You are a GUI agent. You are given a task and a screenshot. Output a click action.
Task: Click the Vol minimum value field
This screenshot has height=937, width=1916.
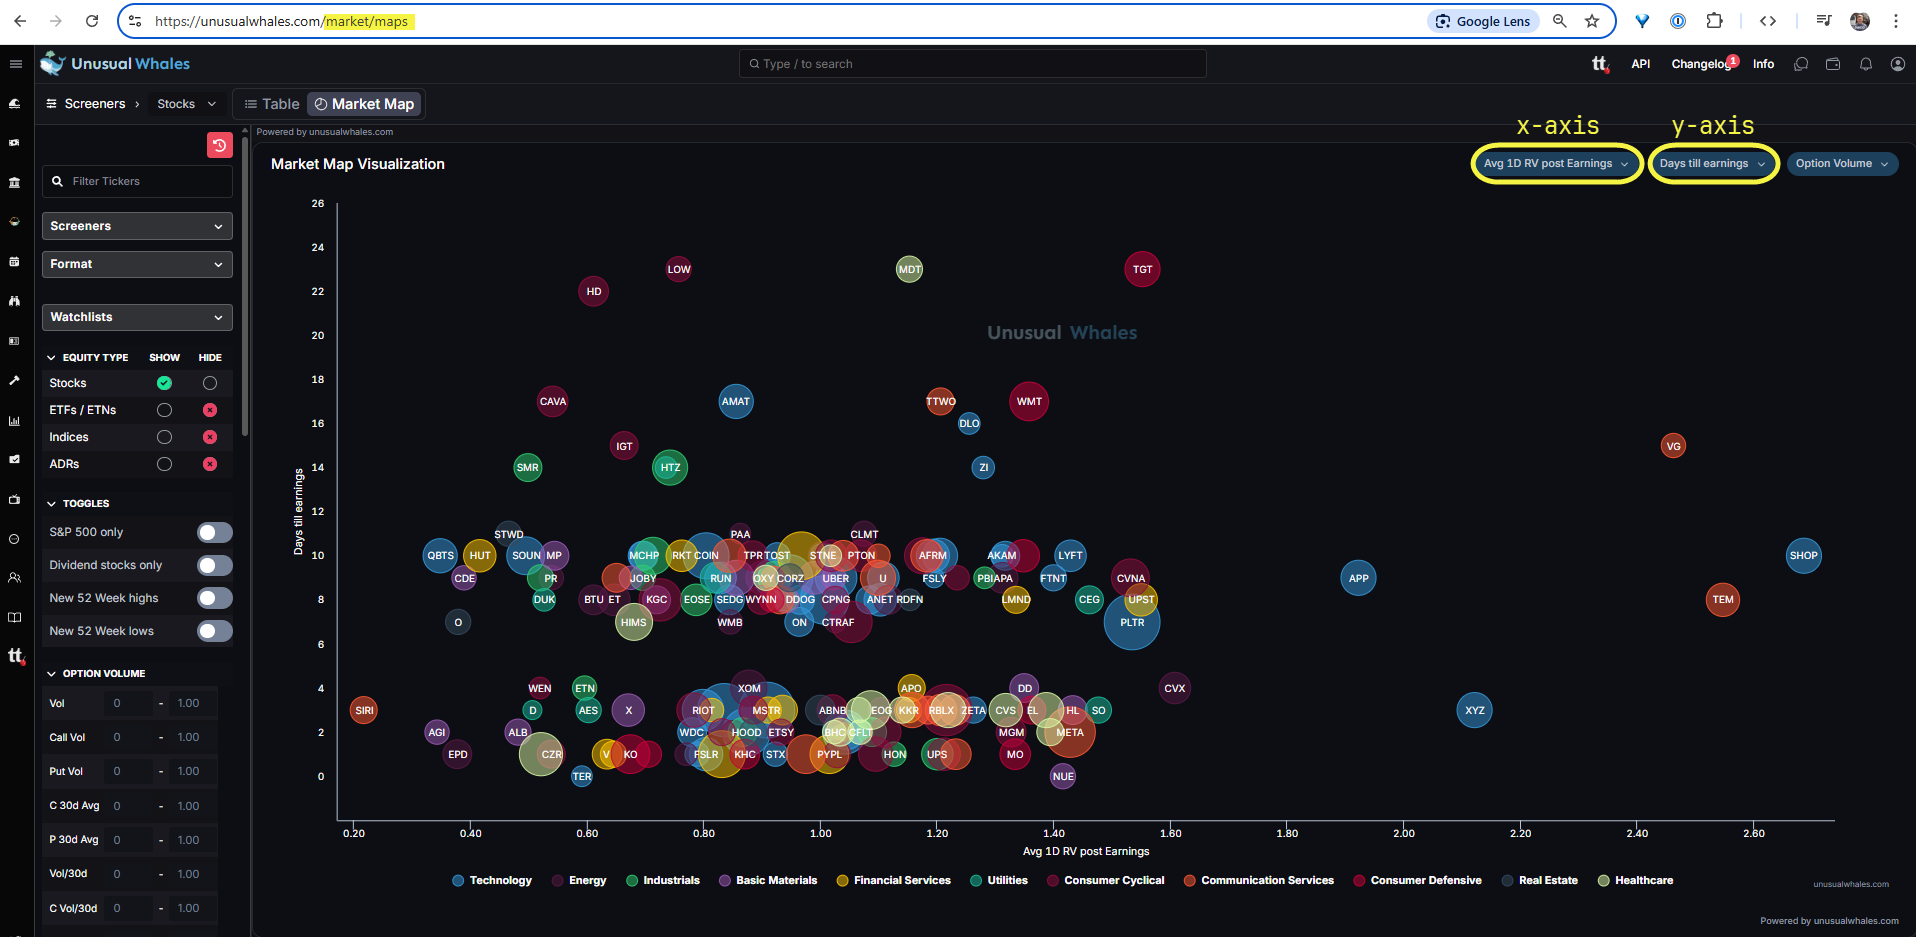127,703
